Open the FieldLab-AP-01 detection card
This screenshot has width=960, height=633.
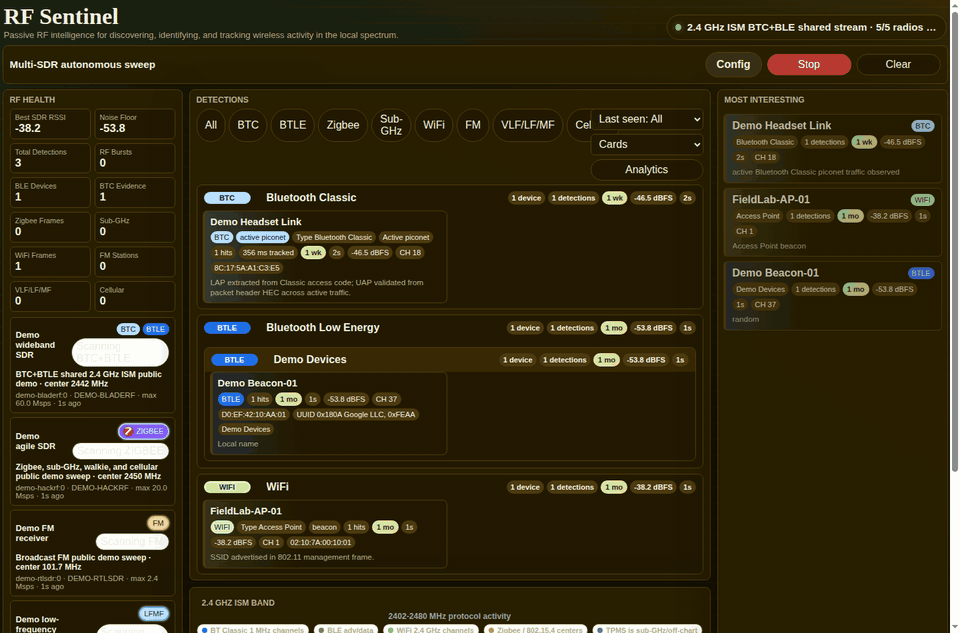(x=324, y=534)
